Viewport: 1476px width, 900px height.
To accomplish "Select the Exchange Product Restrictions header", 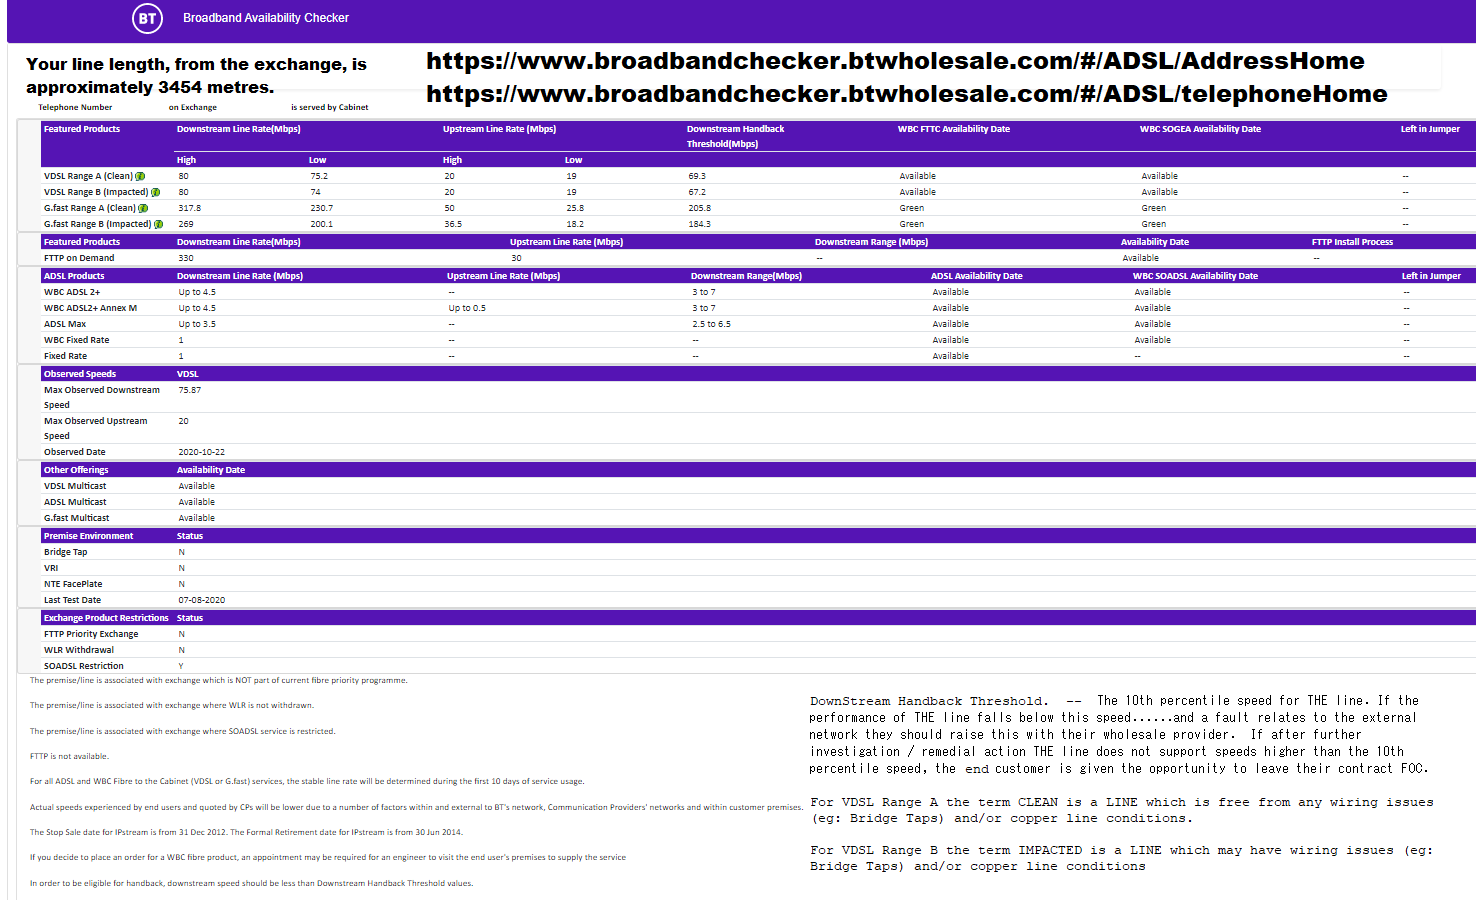I will pyautogui.click(x=106, y=618).
